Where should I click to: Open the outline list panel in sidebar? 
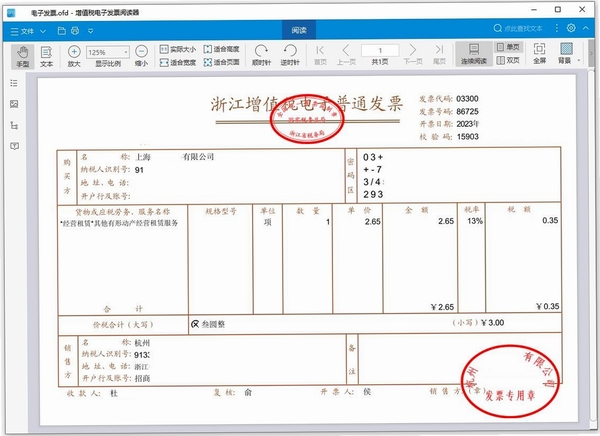14,83
